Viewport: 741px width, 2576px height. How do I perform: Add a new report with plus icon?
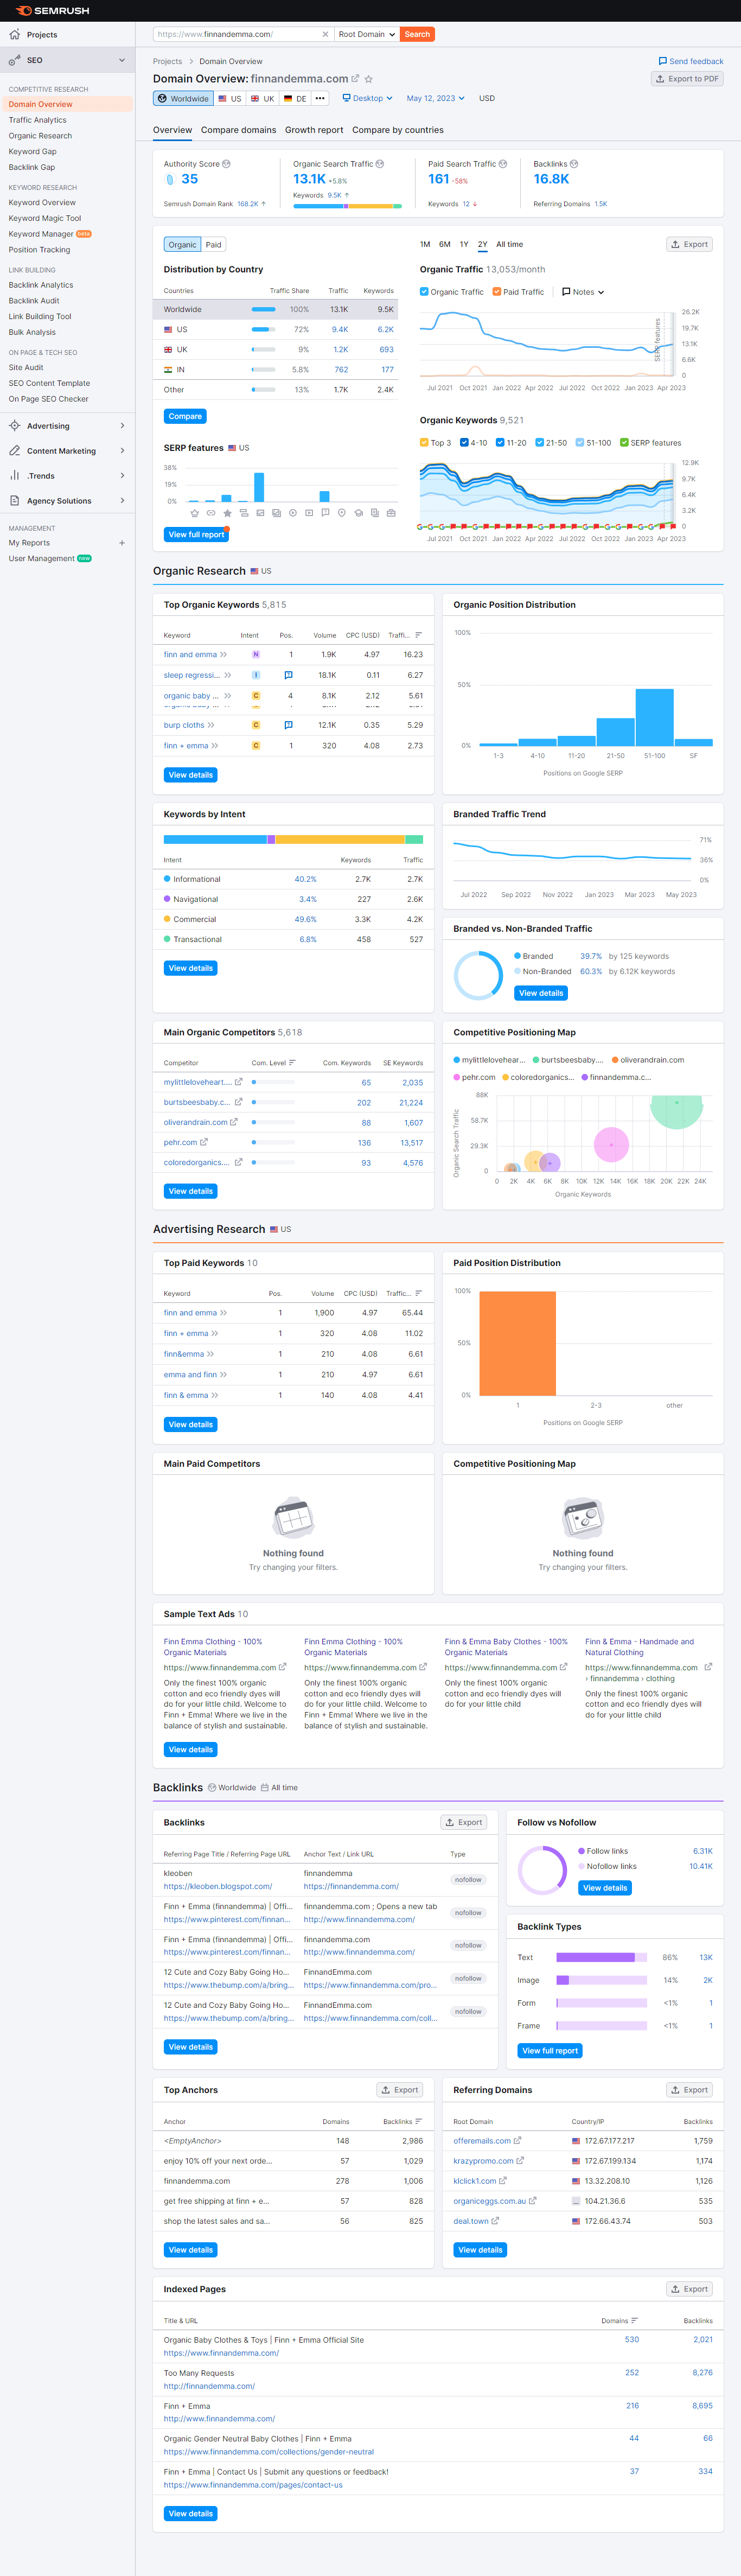tap(122, 543)
